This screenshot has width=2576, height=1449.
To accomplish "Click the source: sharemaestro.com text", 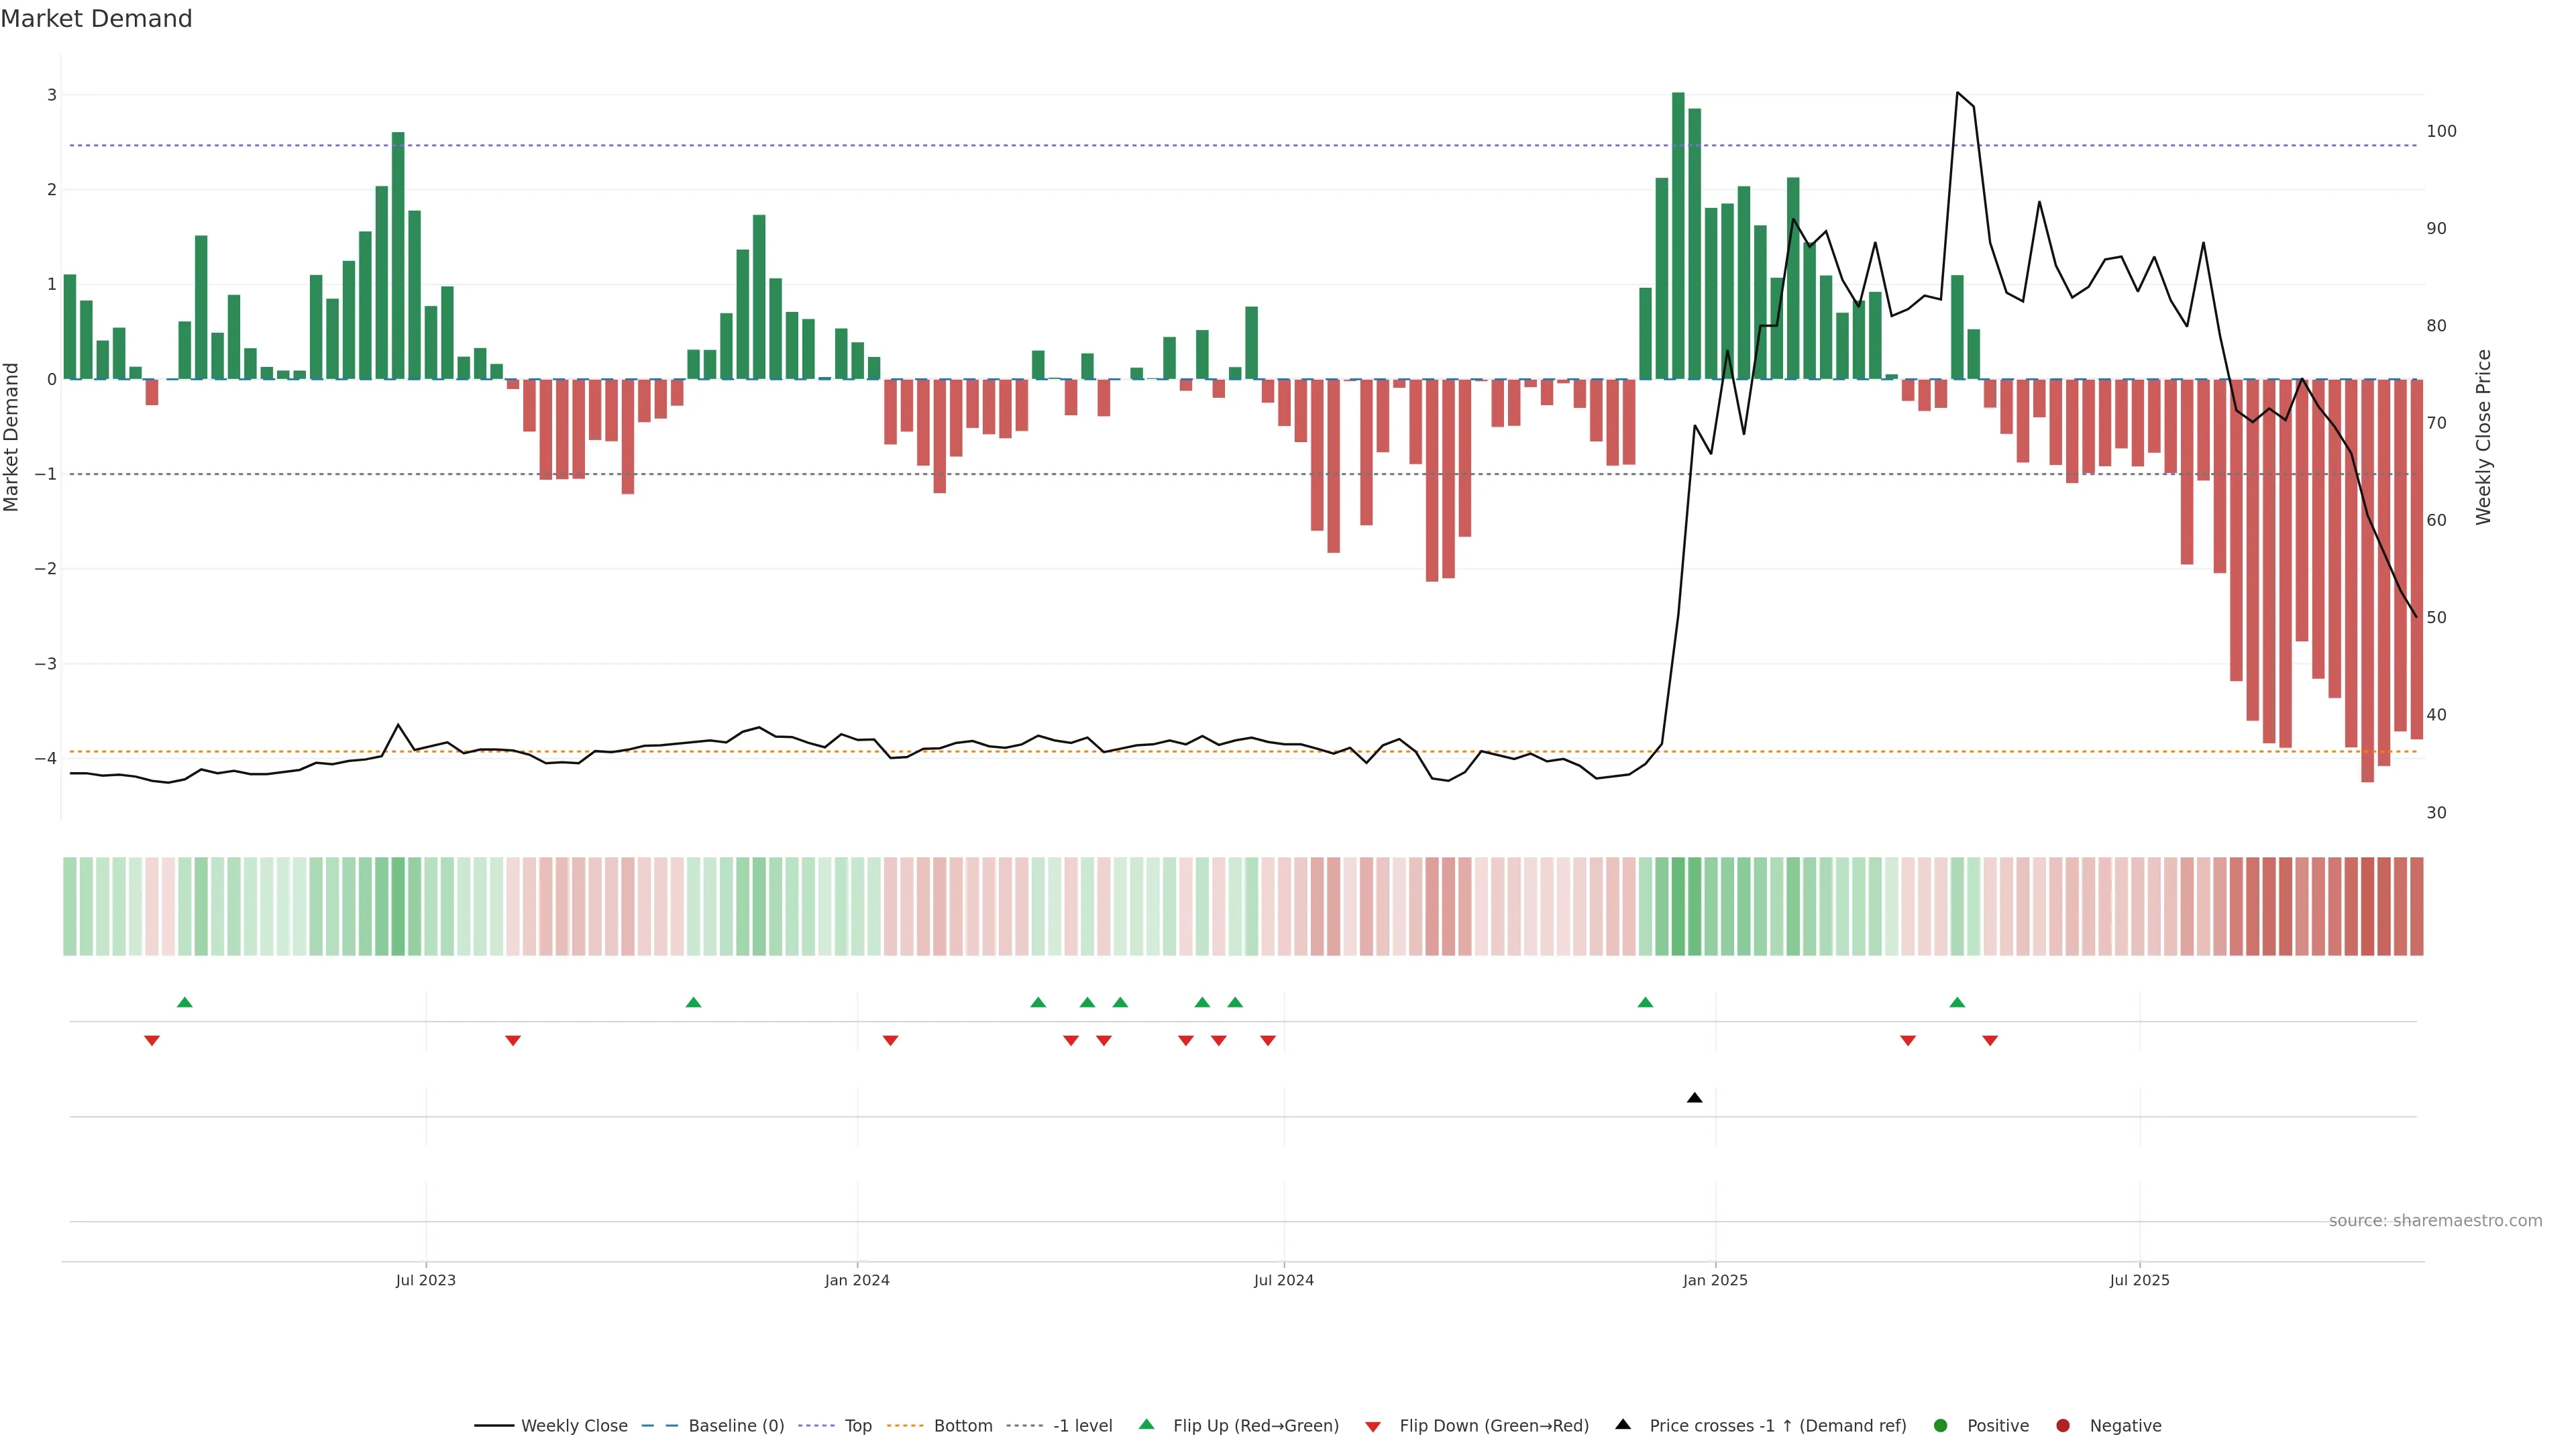I will click(2435, 1221).
